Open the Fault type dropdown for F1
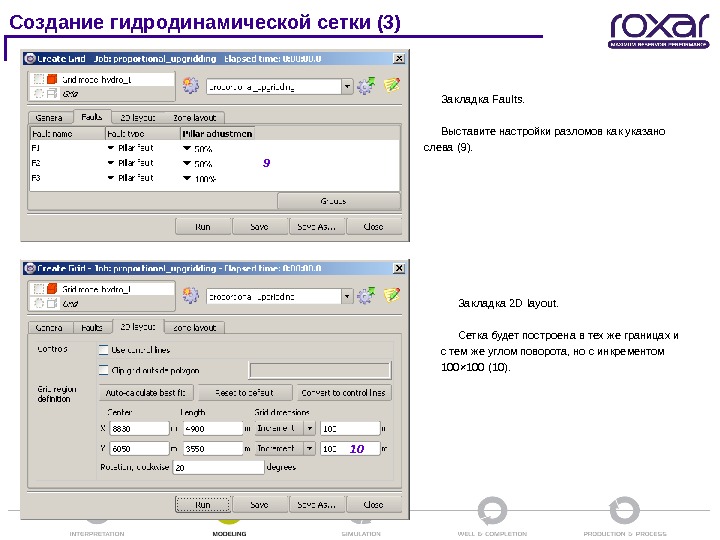 coord(111,148)
